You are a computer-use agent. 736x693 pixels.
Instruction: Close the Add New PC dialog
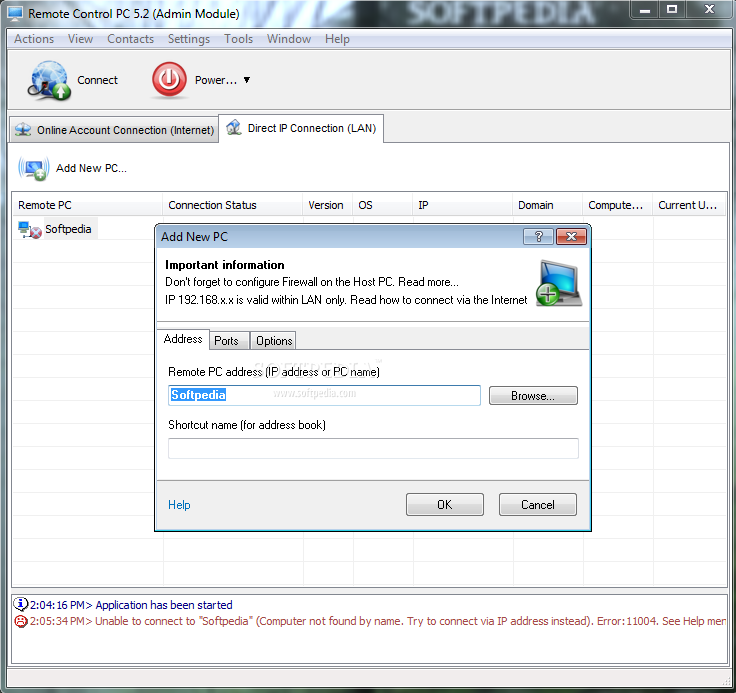pyautogui.click(x=571, y=237)
